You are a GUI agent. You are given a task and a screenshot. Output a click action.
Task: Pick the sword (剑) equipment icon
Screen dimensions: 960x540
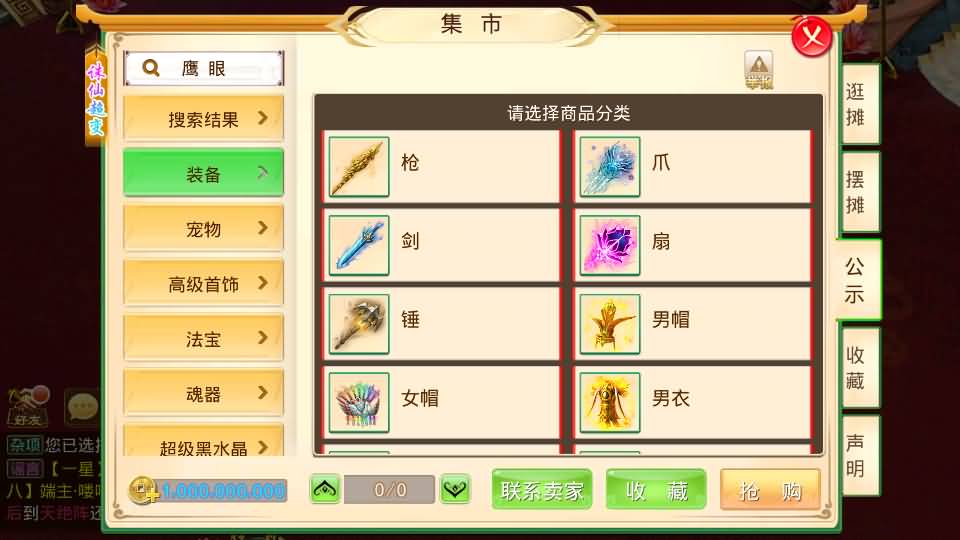359,245
